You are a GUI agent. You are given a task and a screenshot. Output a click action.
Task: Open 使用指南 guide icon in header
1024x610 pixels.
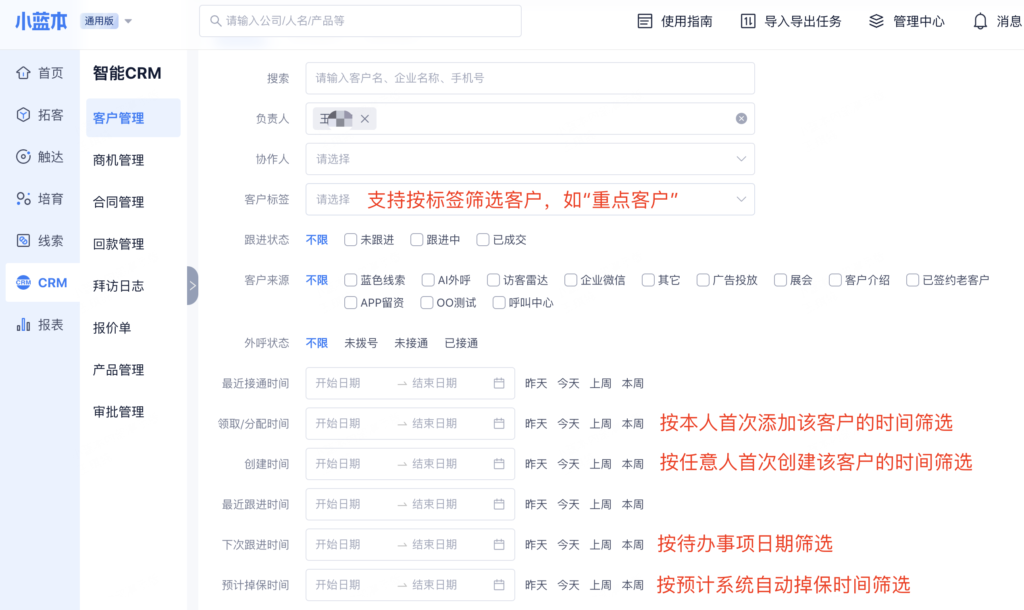645,21
